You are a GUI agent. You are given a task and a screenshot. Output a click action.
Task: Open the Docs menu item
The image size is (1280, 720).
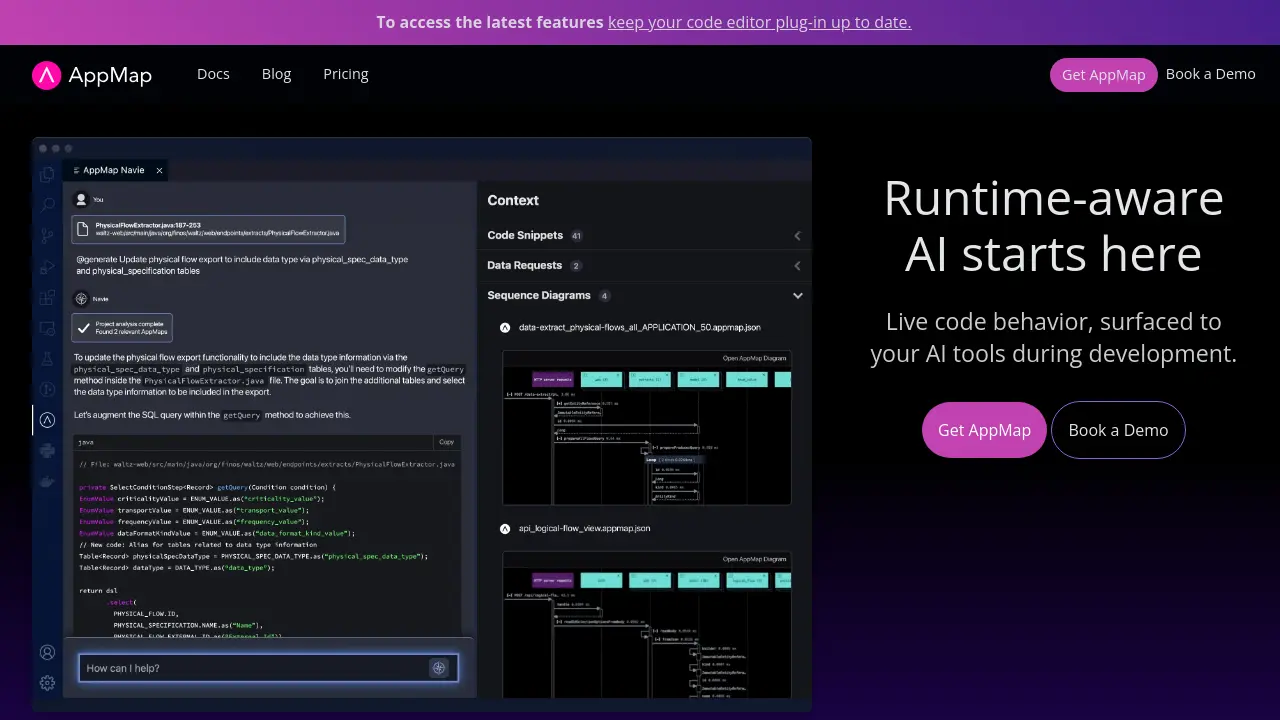(x=213, y=74)
